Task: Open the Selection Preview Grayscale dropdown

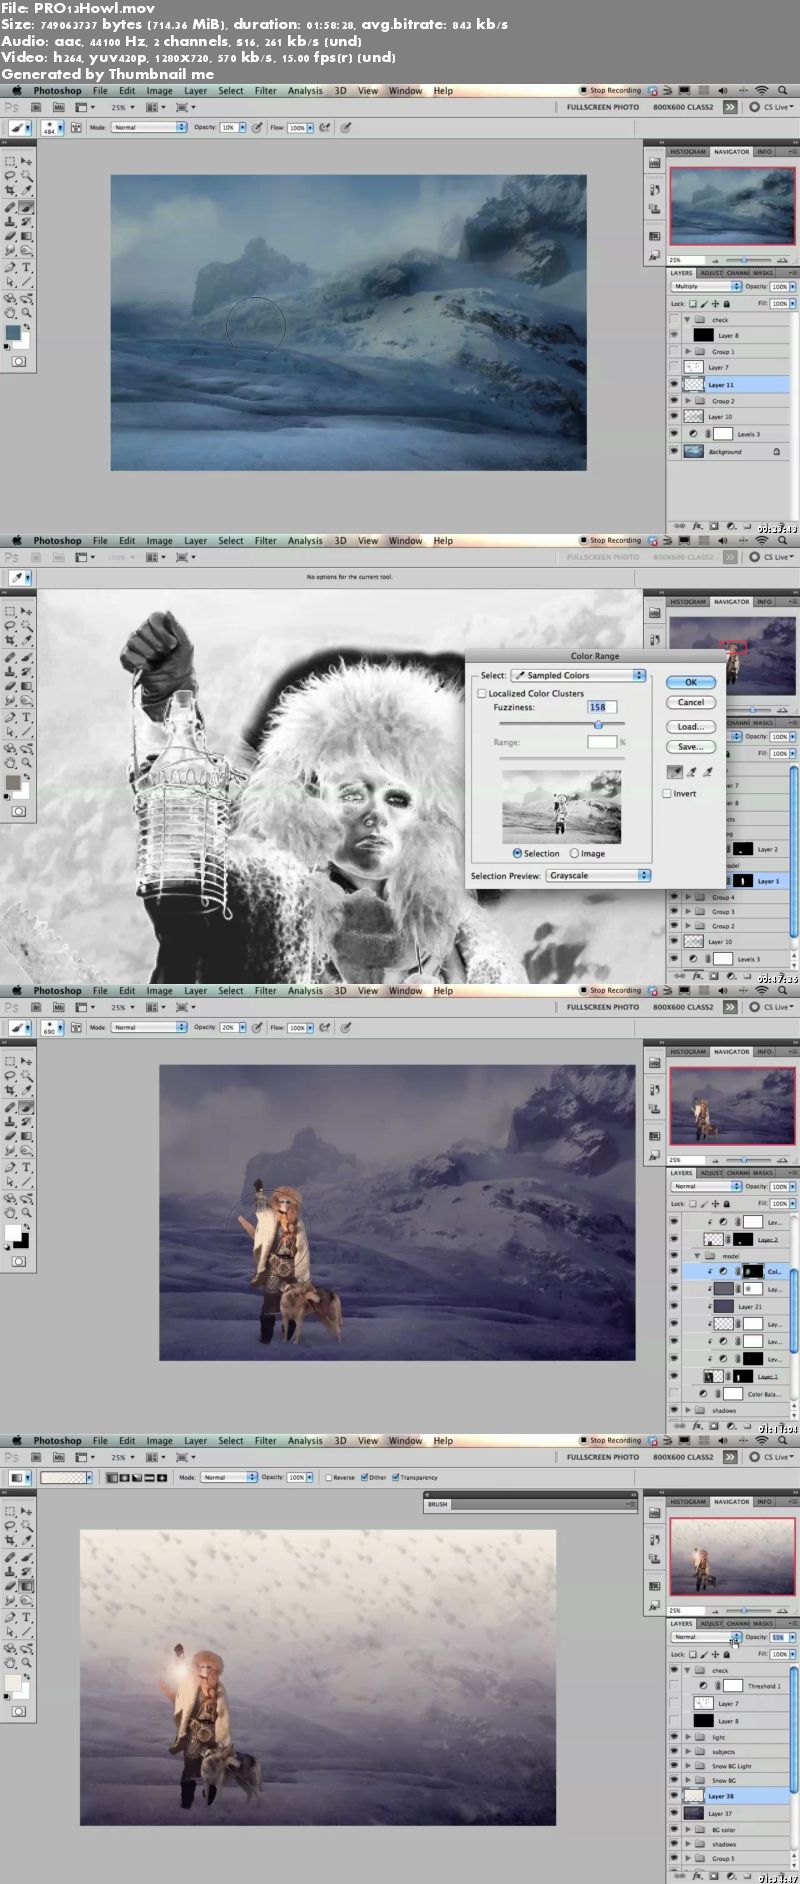Action: (x=598, y=875)
